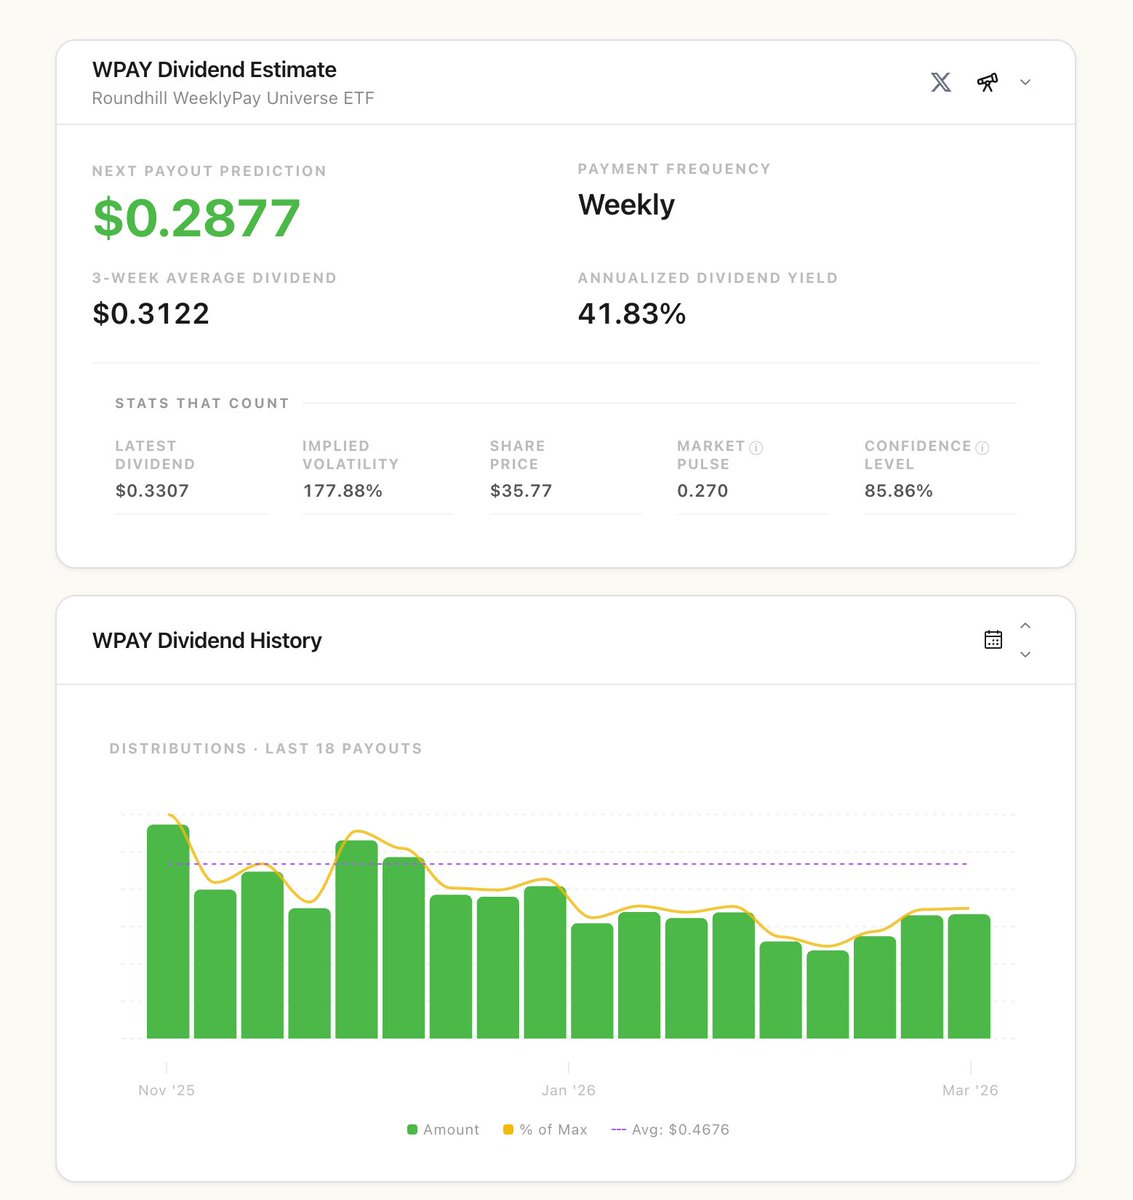Click the purple Avg dashed-line legend icon
Screen dimensions: 1133x1200
click(x=620, y=1129)
